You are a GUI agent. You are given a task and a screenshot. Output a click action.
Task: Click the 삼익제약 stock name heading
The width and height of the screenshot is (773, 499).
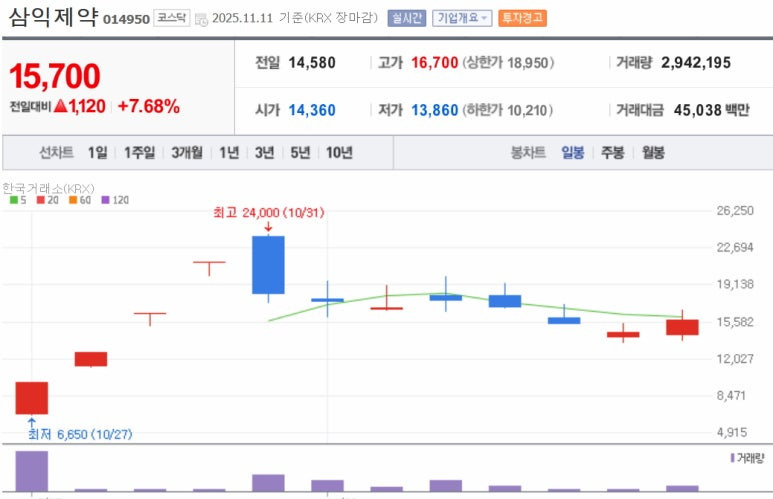(54, 17)
